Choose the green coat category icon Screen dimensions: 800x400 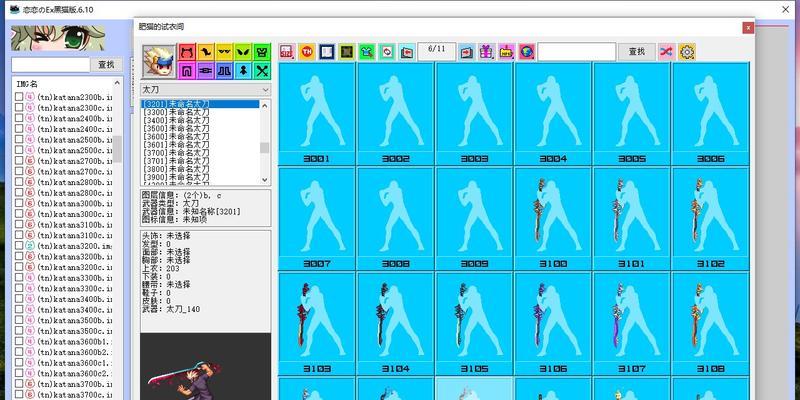click(x=262, y=52)
